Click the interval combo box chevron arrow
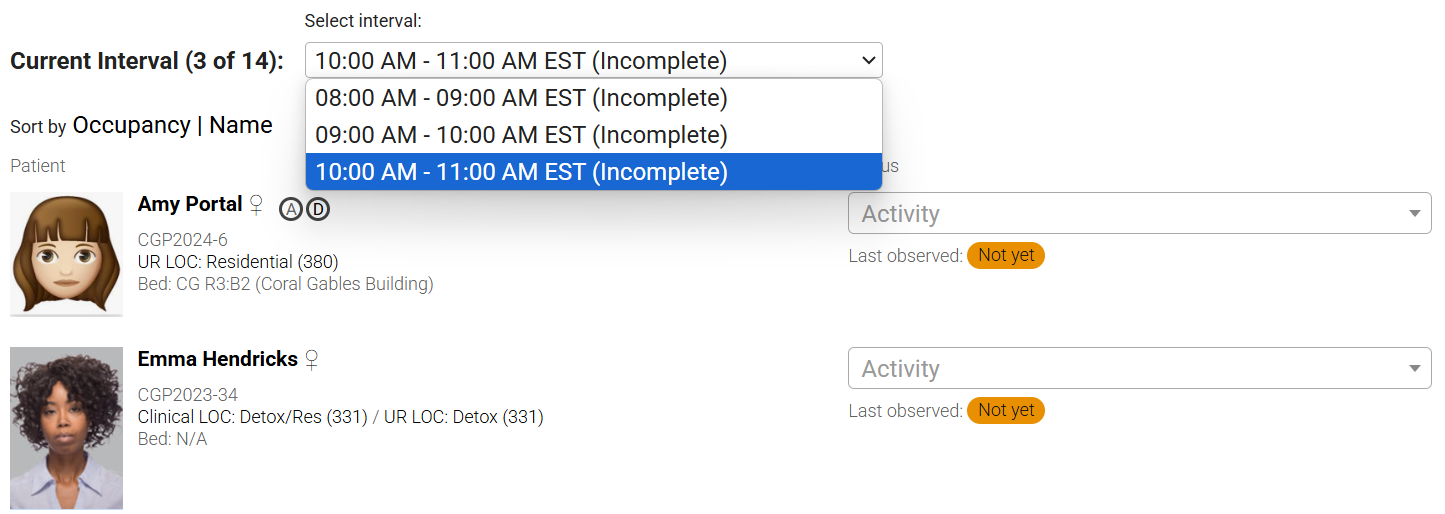Screen dimensions: 1445x514 [x=867, y=61]
